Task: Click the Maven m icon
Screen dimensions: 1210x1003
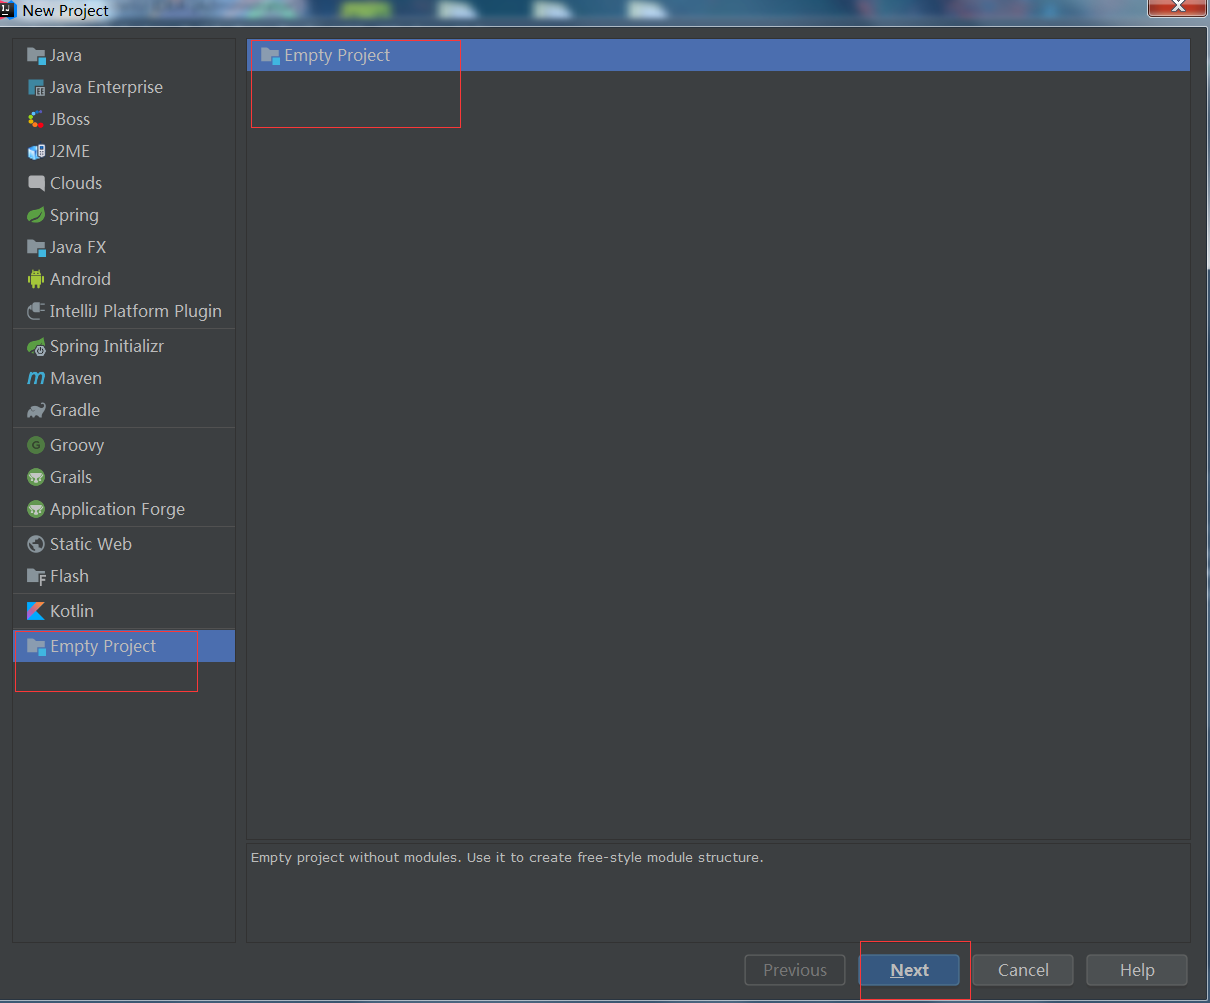Action: tap(36, 379)
